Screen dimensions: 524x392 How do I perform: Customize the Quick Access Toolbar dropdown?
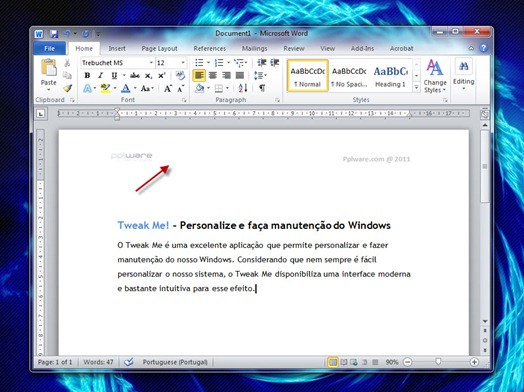98,34
